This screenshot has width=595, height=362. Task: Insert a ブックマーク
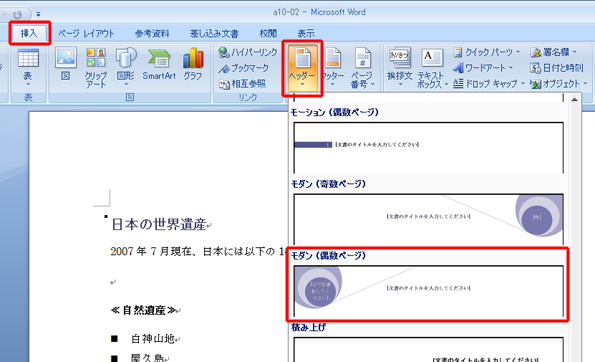tap(244, 68)
